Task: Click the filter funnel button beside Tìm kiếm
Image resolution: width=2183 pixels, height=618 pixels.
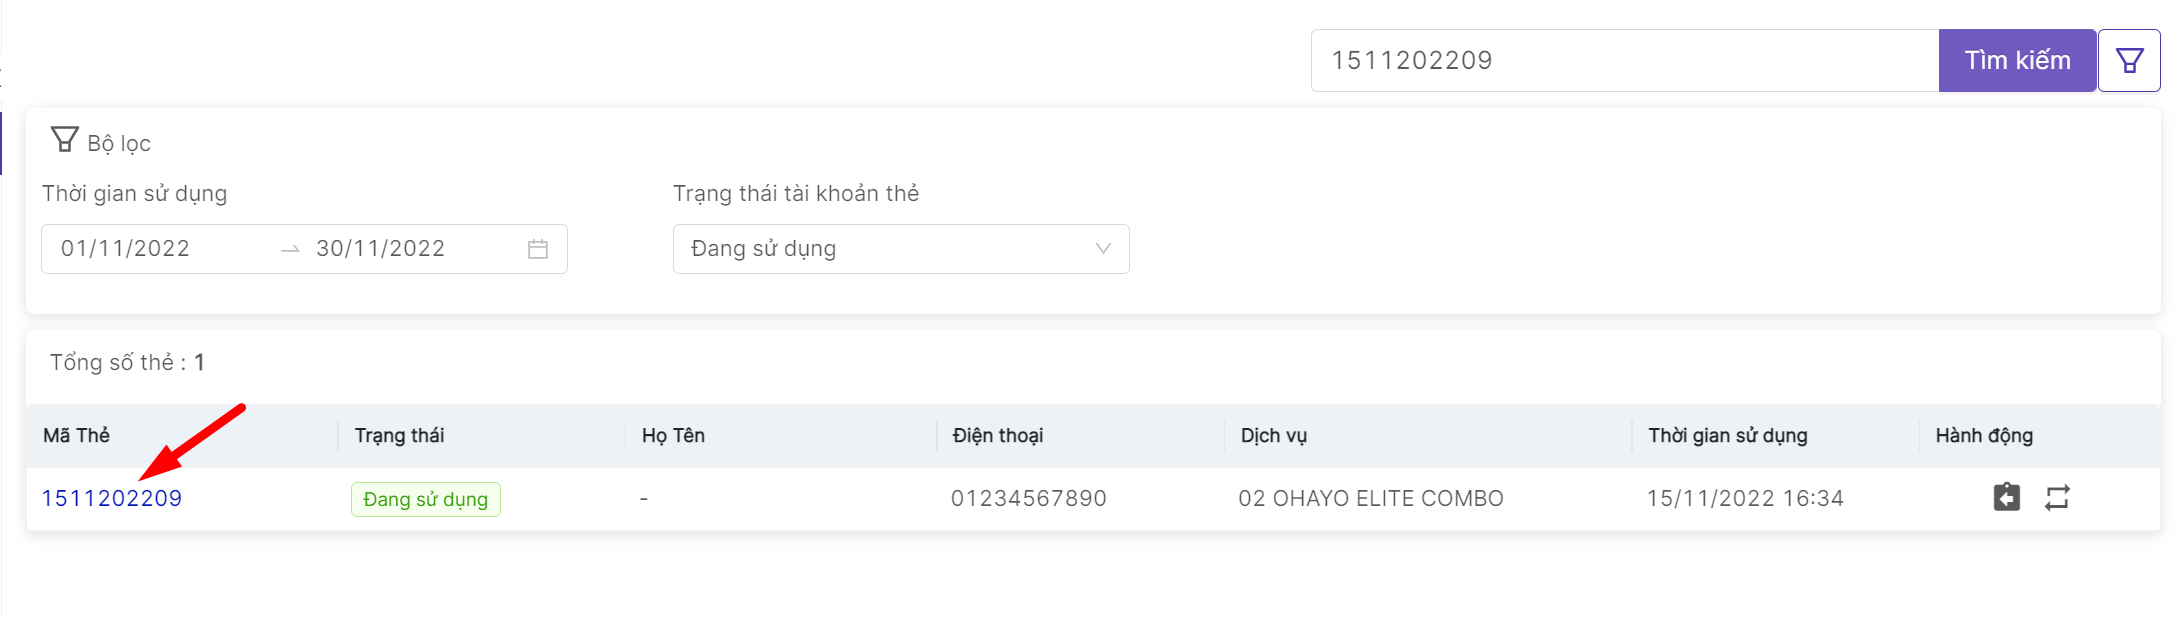Action: (2129, 61)
